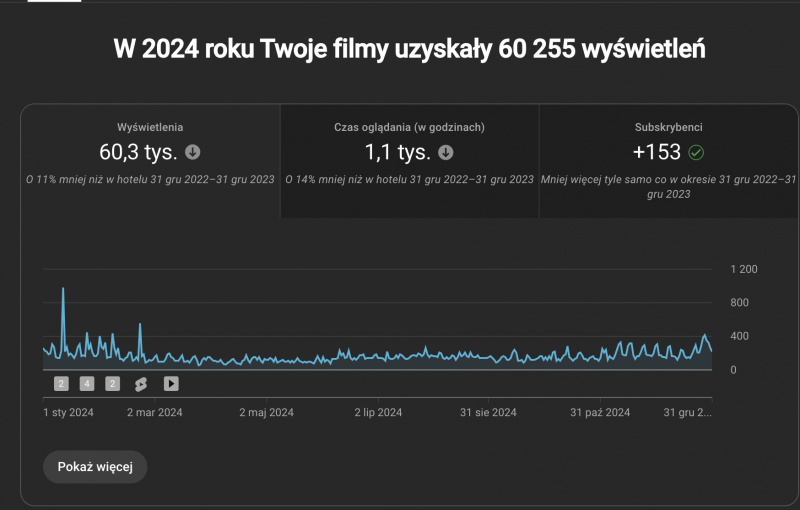Click the "31 paź 2024" axis date
Image resolution: width=800 pixels, height=510 pixels.
tap(600, 412)
